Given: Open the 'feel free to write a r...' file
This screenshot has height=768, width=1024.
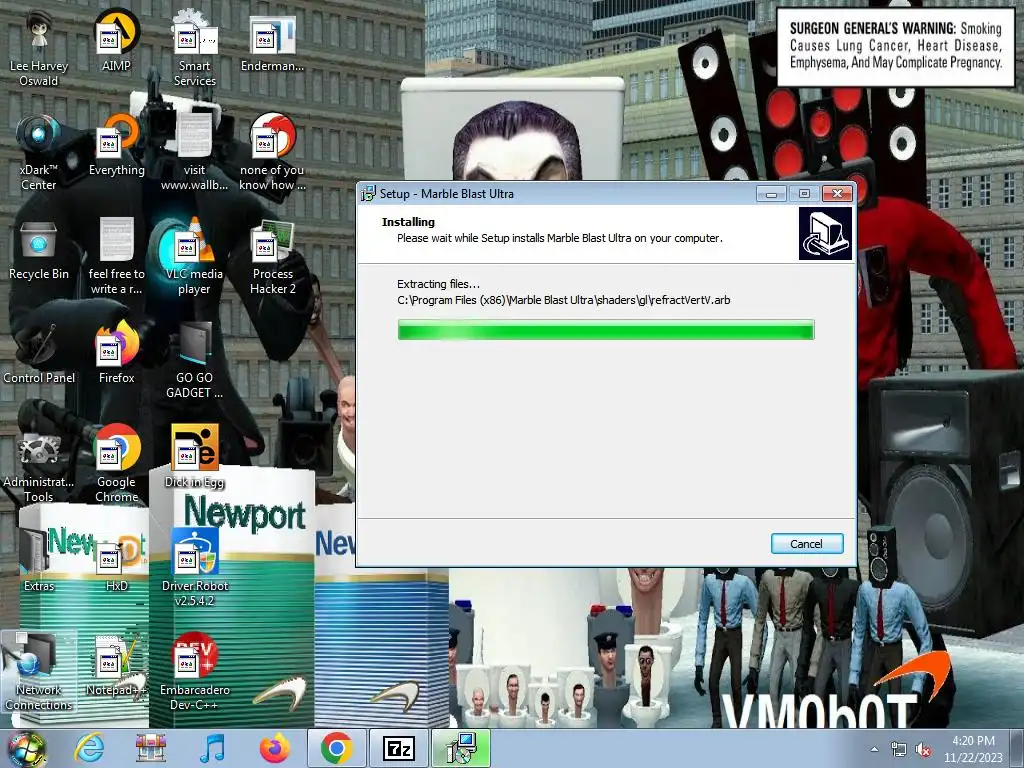Looking at the screenshot, I should pyautogui.click(x=116, y=257).
